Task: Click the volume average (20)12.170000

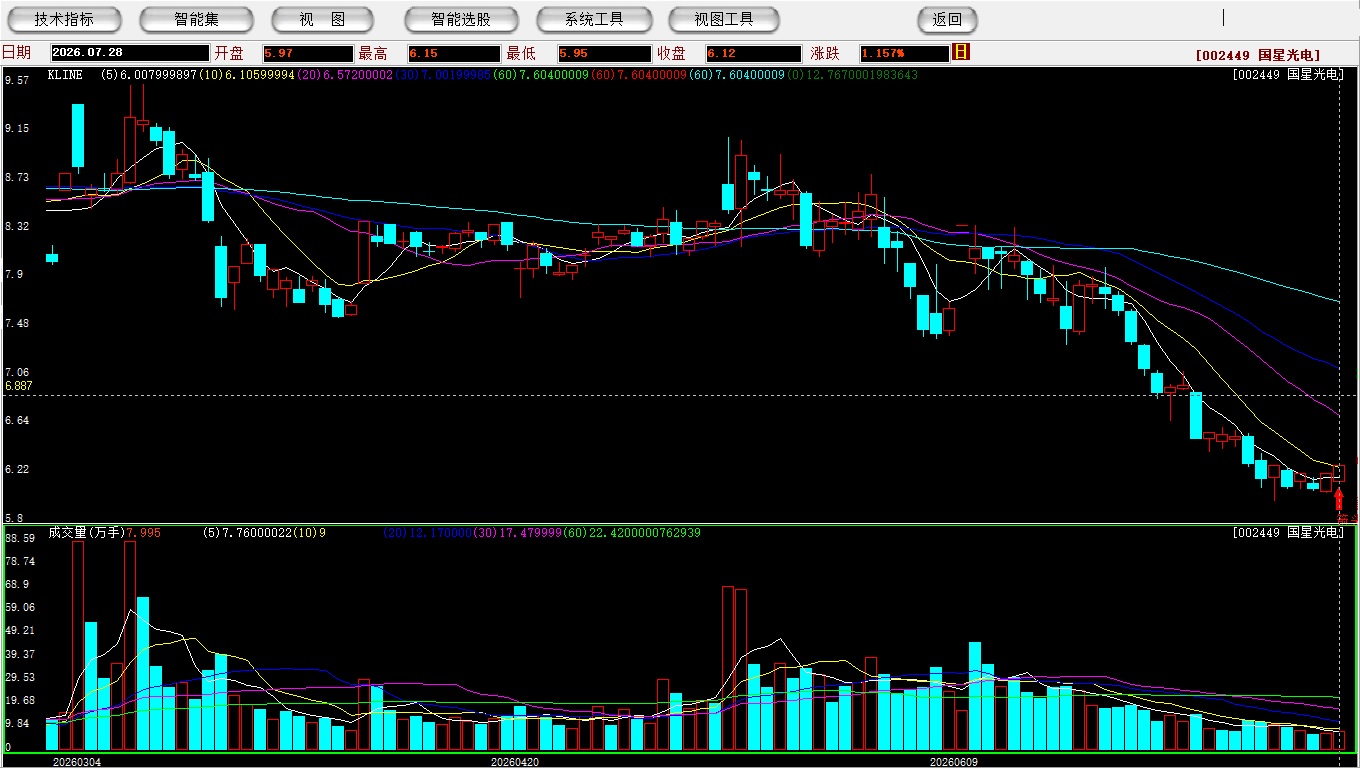Action: coord(426,533)
